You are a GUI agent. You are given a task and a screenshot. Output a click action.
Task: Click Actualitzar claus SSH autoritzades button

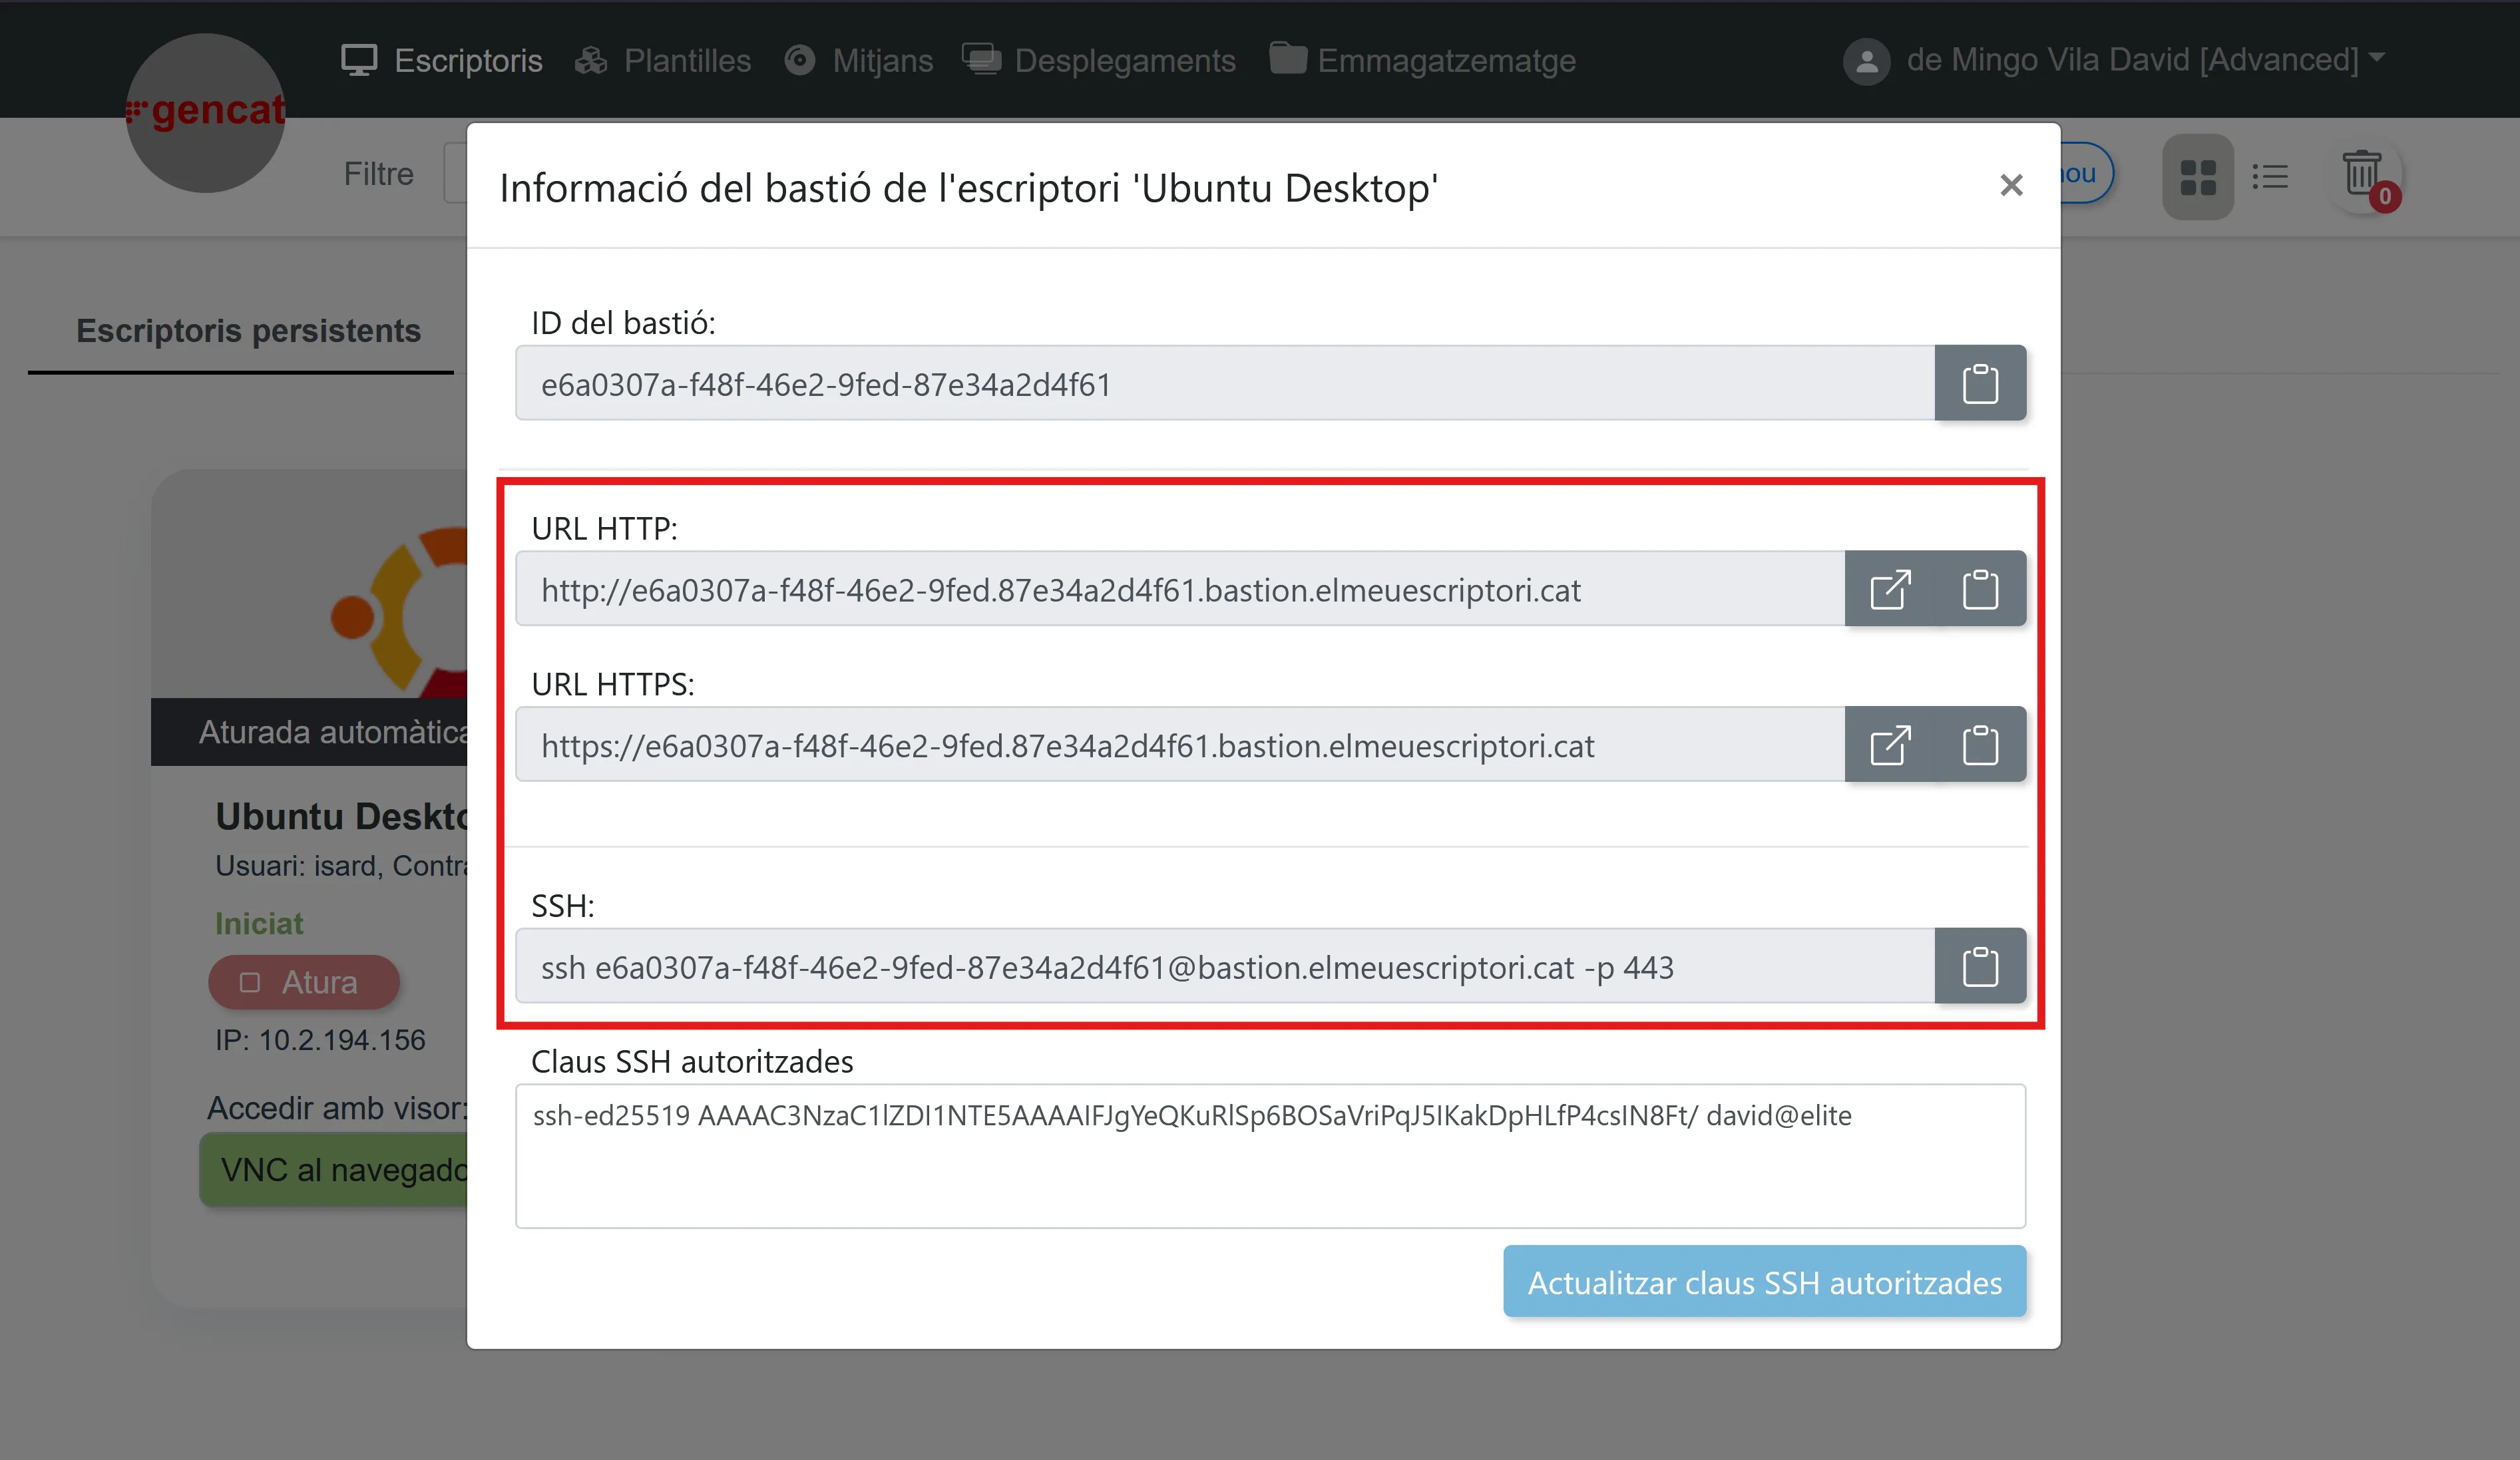click(1764, 1282)
